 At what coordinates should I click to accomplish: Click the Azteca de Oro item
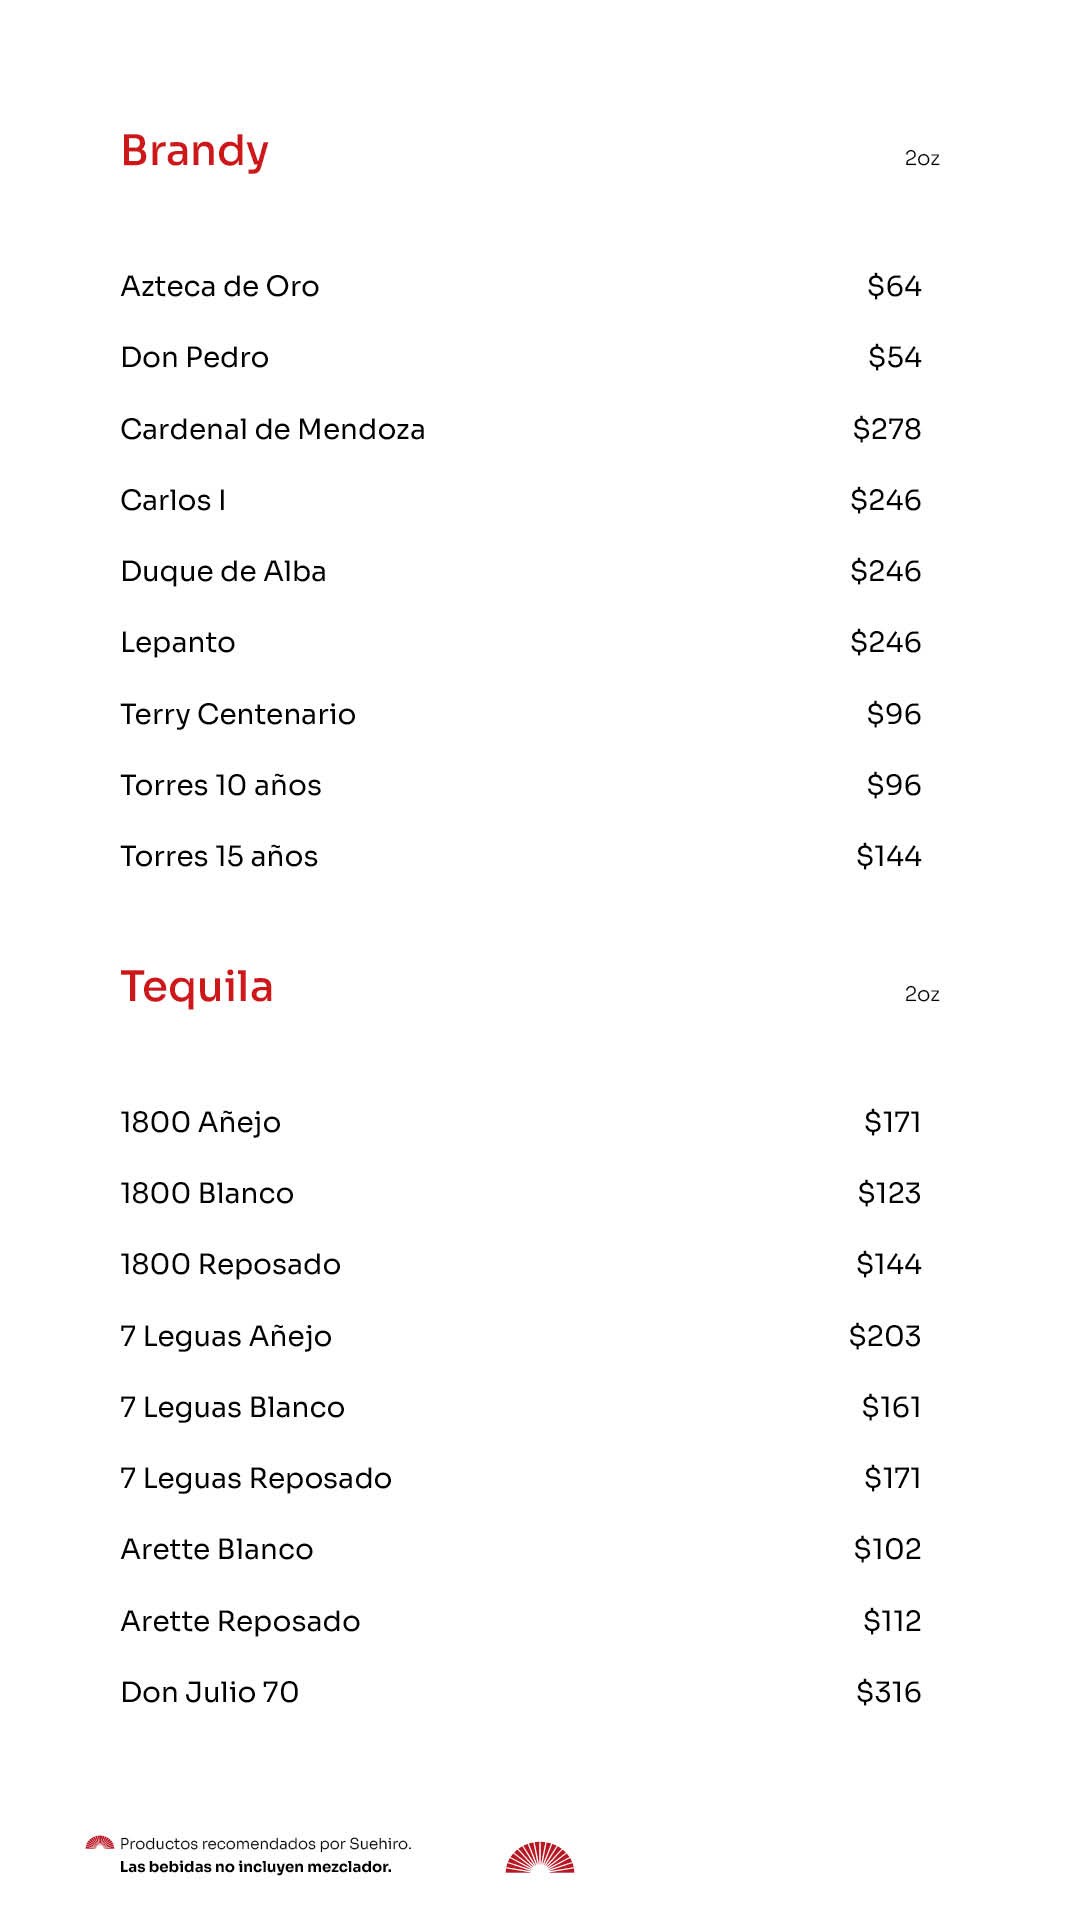coord(220,287)
